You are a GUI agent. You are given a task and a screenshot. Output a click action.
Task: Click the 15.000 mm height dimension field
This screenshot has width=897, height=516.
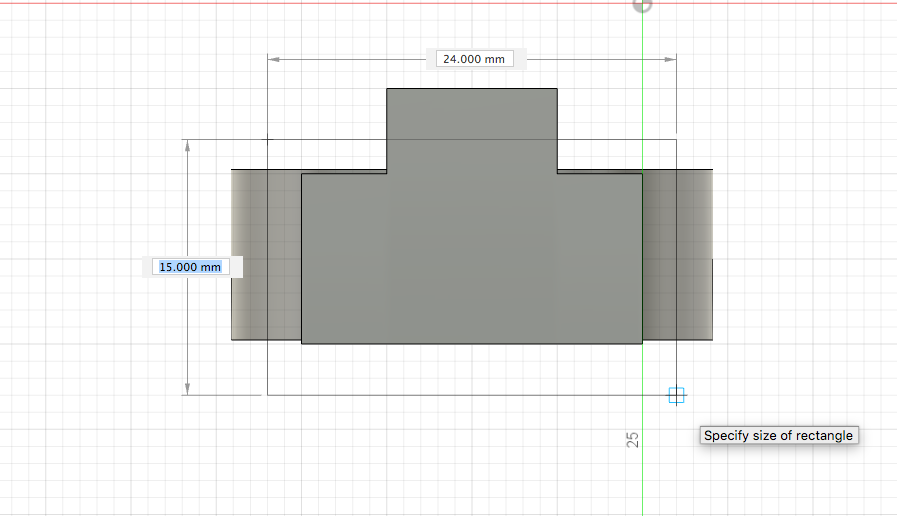click(190, 267)
